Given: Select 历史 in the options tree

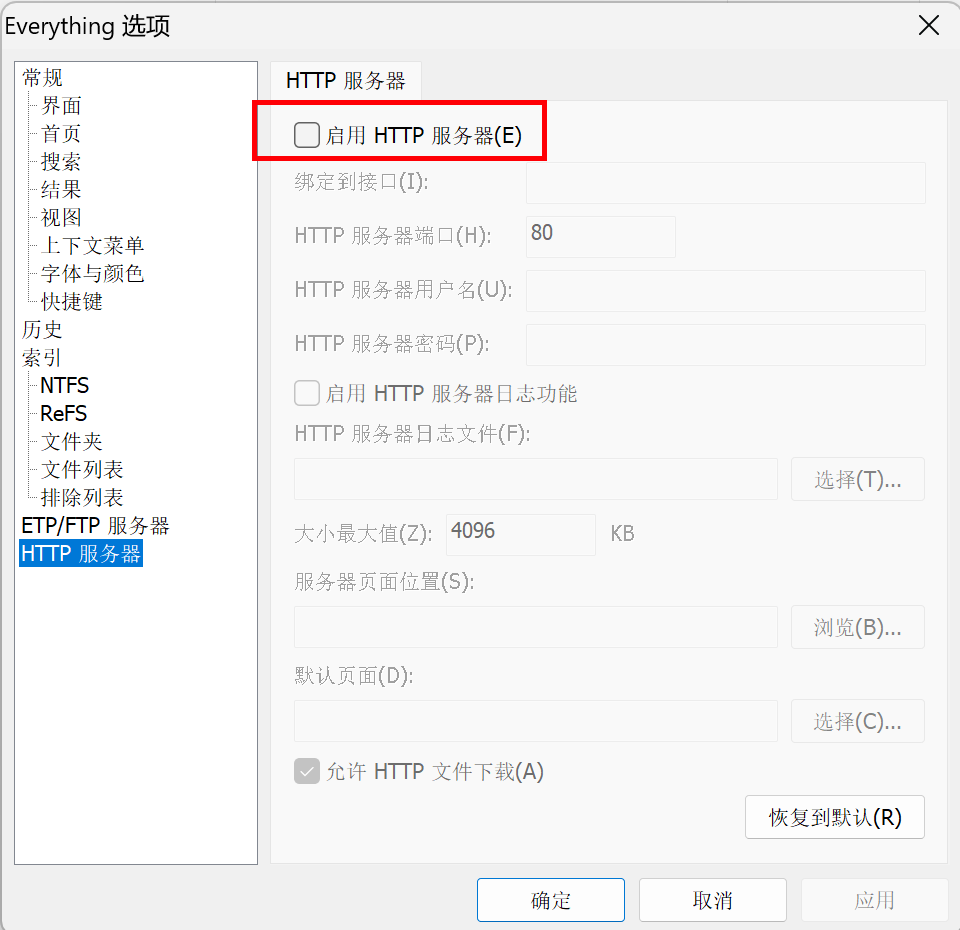Looking at the screenshot, I should tap(42, 330).
